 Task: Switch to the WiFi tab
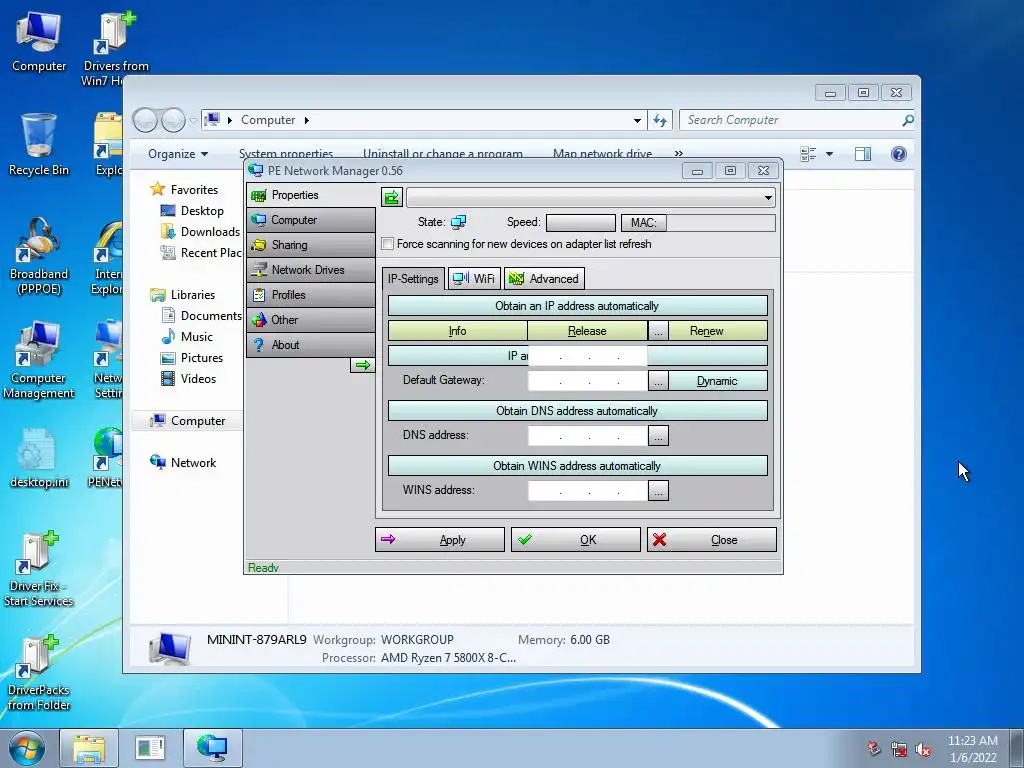tap(474, 279)
